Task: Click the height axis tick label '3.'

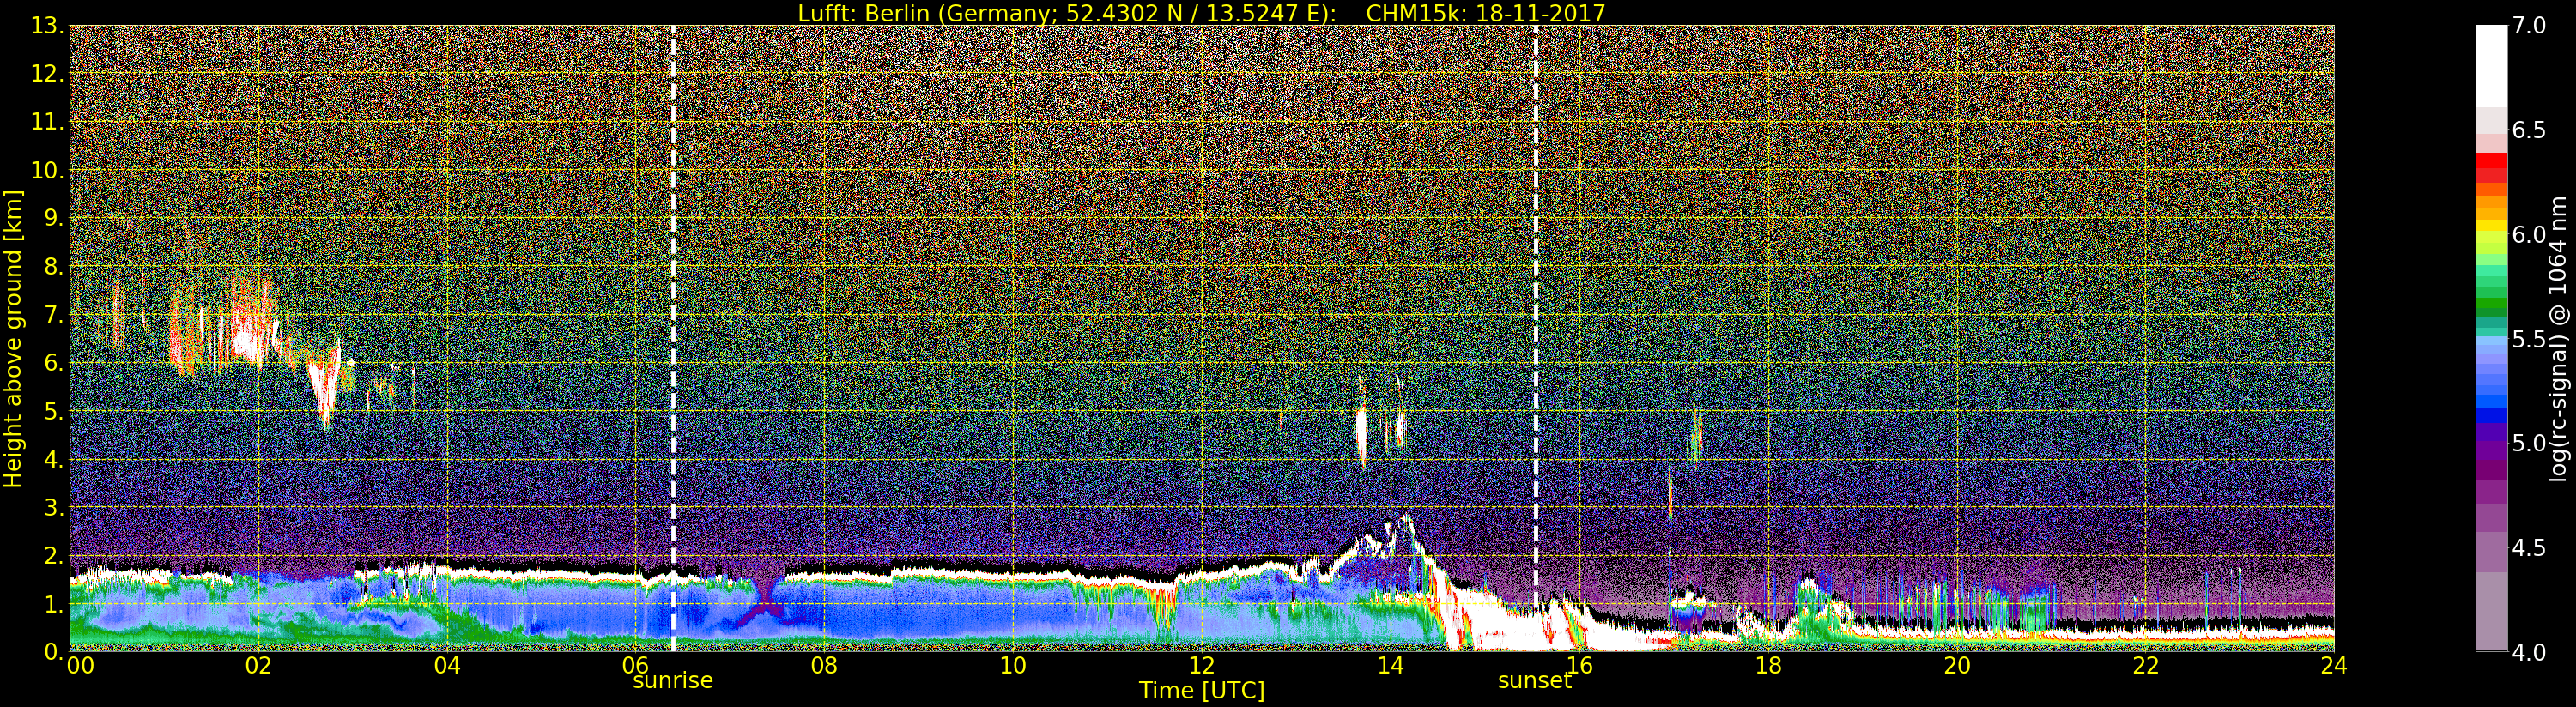Action: pos(53,507)
